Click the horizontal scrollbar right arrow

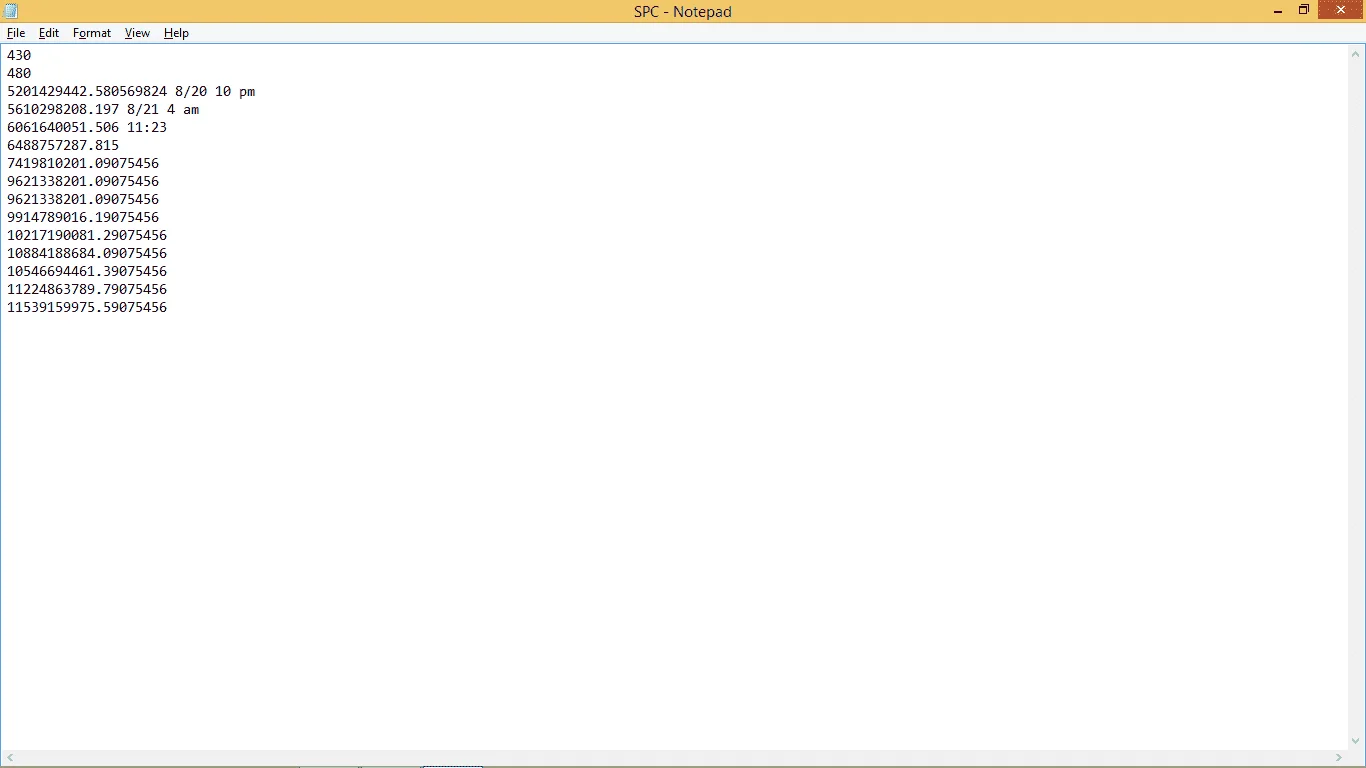click(1340, 758)
